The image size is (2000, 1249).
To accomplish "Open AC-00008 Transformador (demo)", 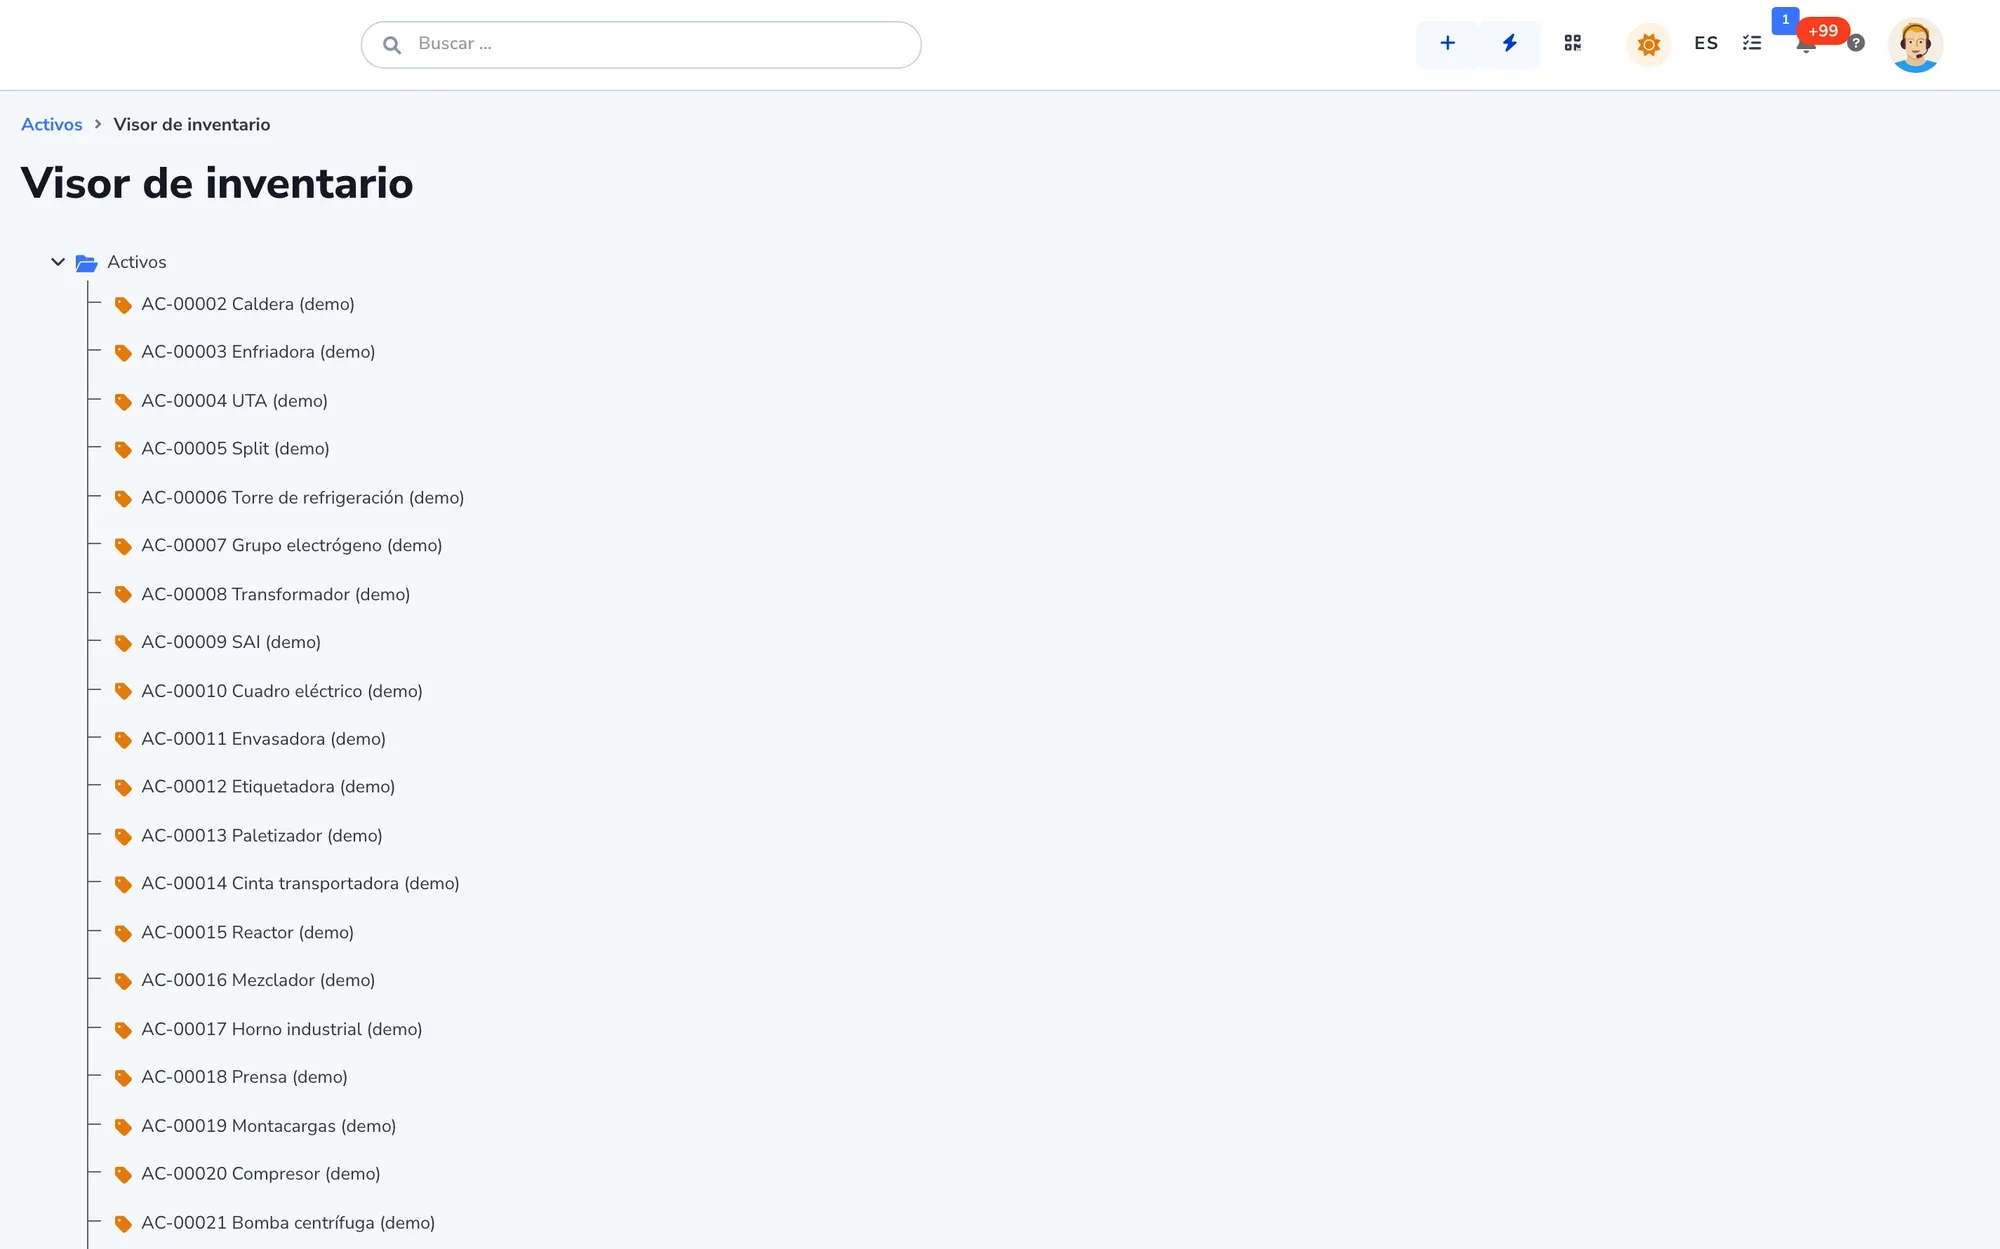I will tap(276, 594).
